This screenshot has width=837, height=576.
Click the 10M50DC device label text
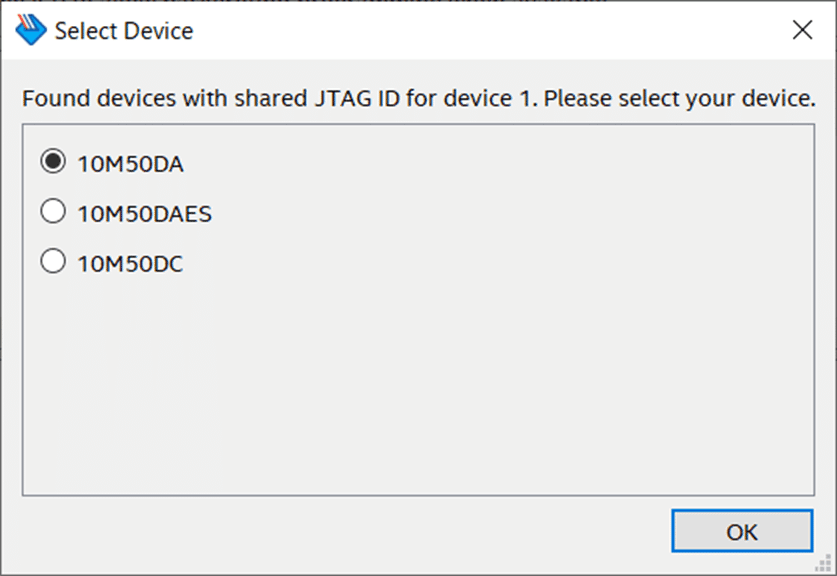point(130,264)
